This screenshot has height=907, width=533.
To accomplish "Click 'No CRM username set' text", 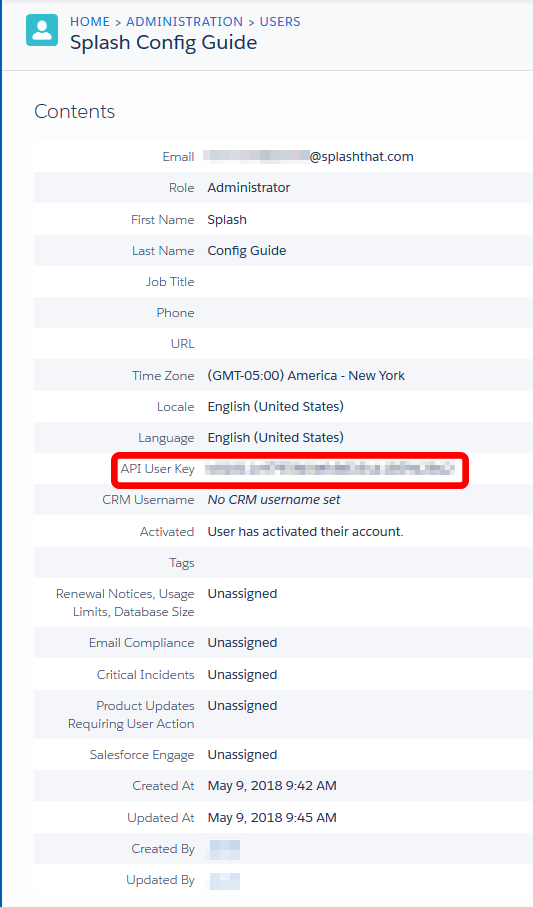I will point(274,500).
